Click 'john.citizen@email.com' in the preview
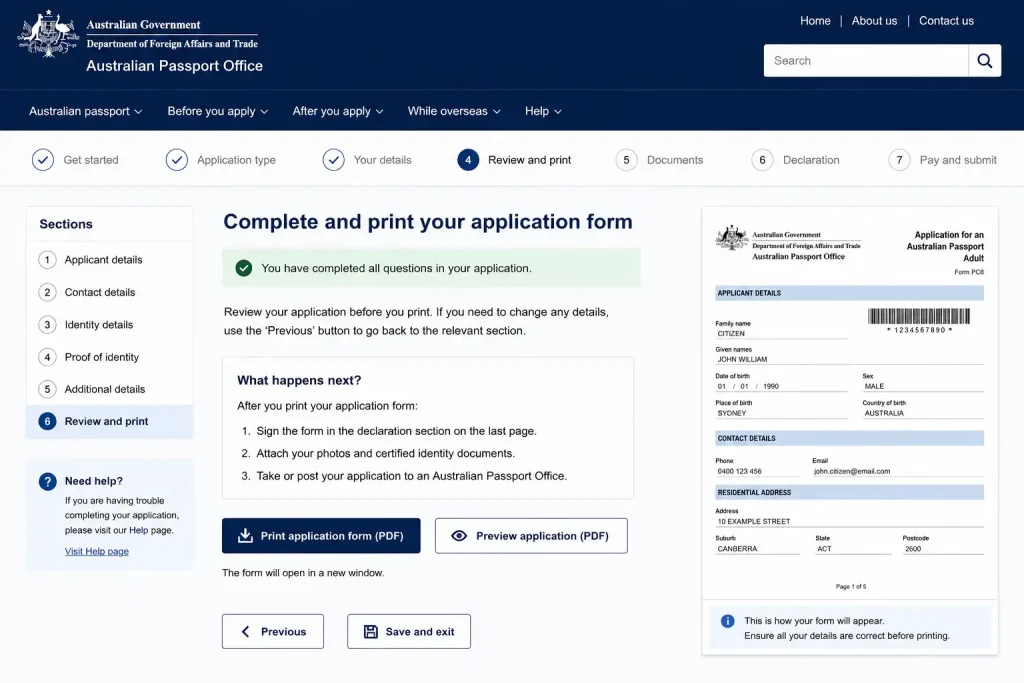This screenshot has width=1024, height=683. (852, 471)
